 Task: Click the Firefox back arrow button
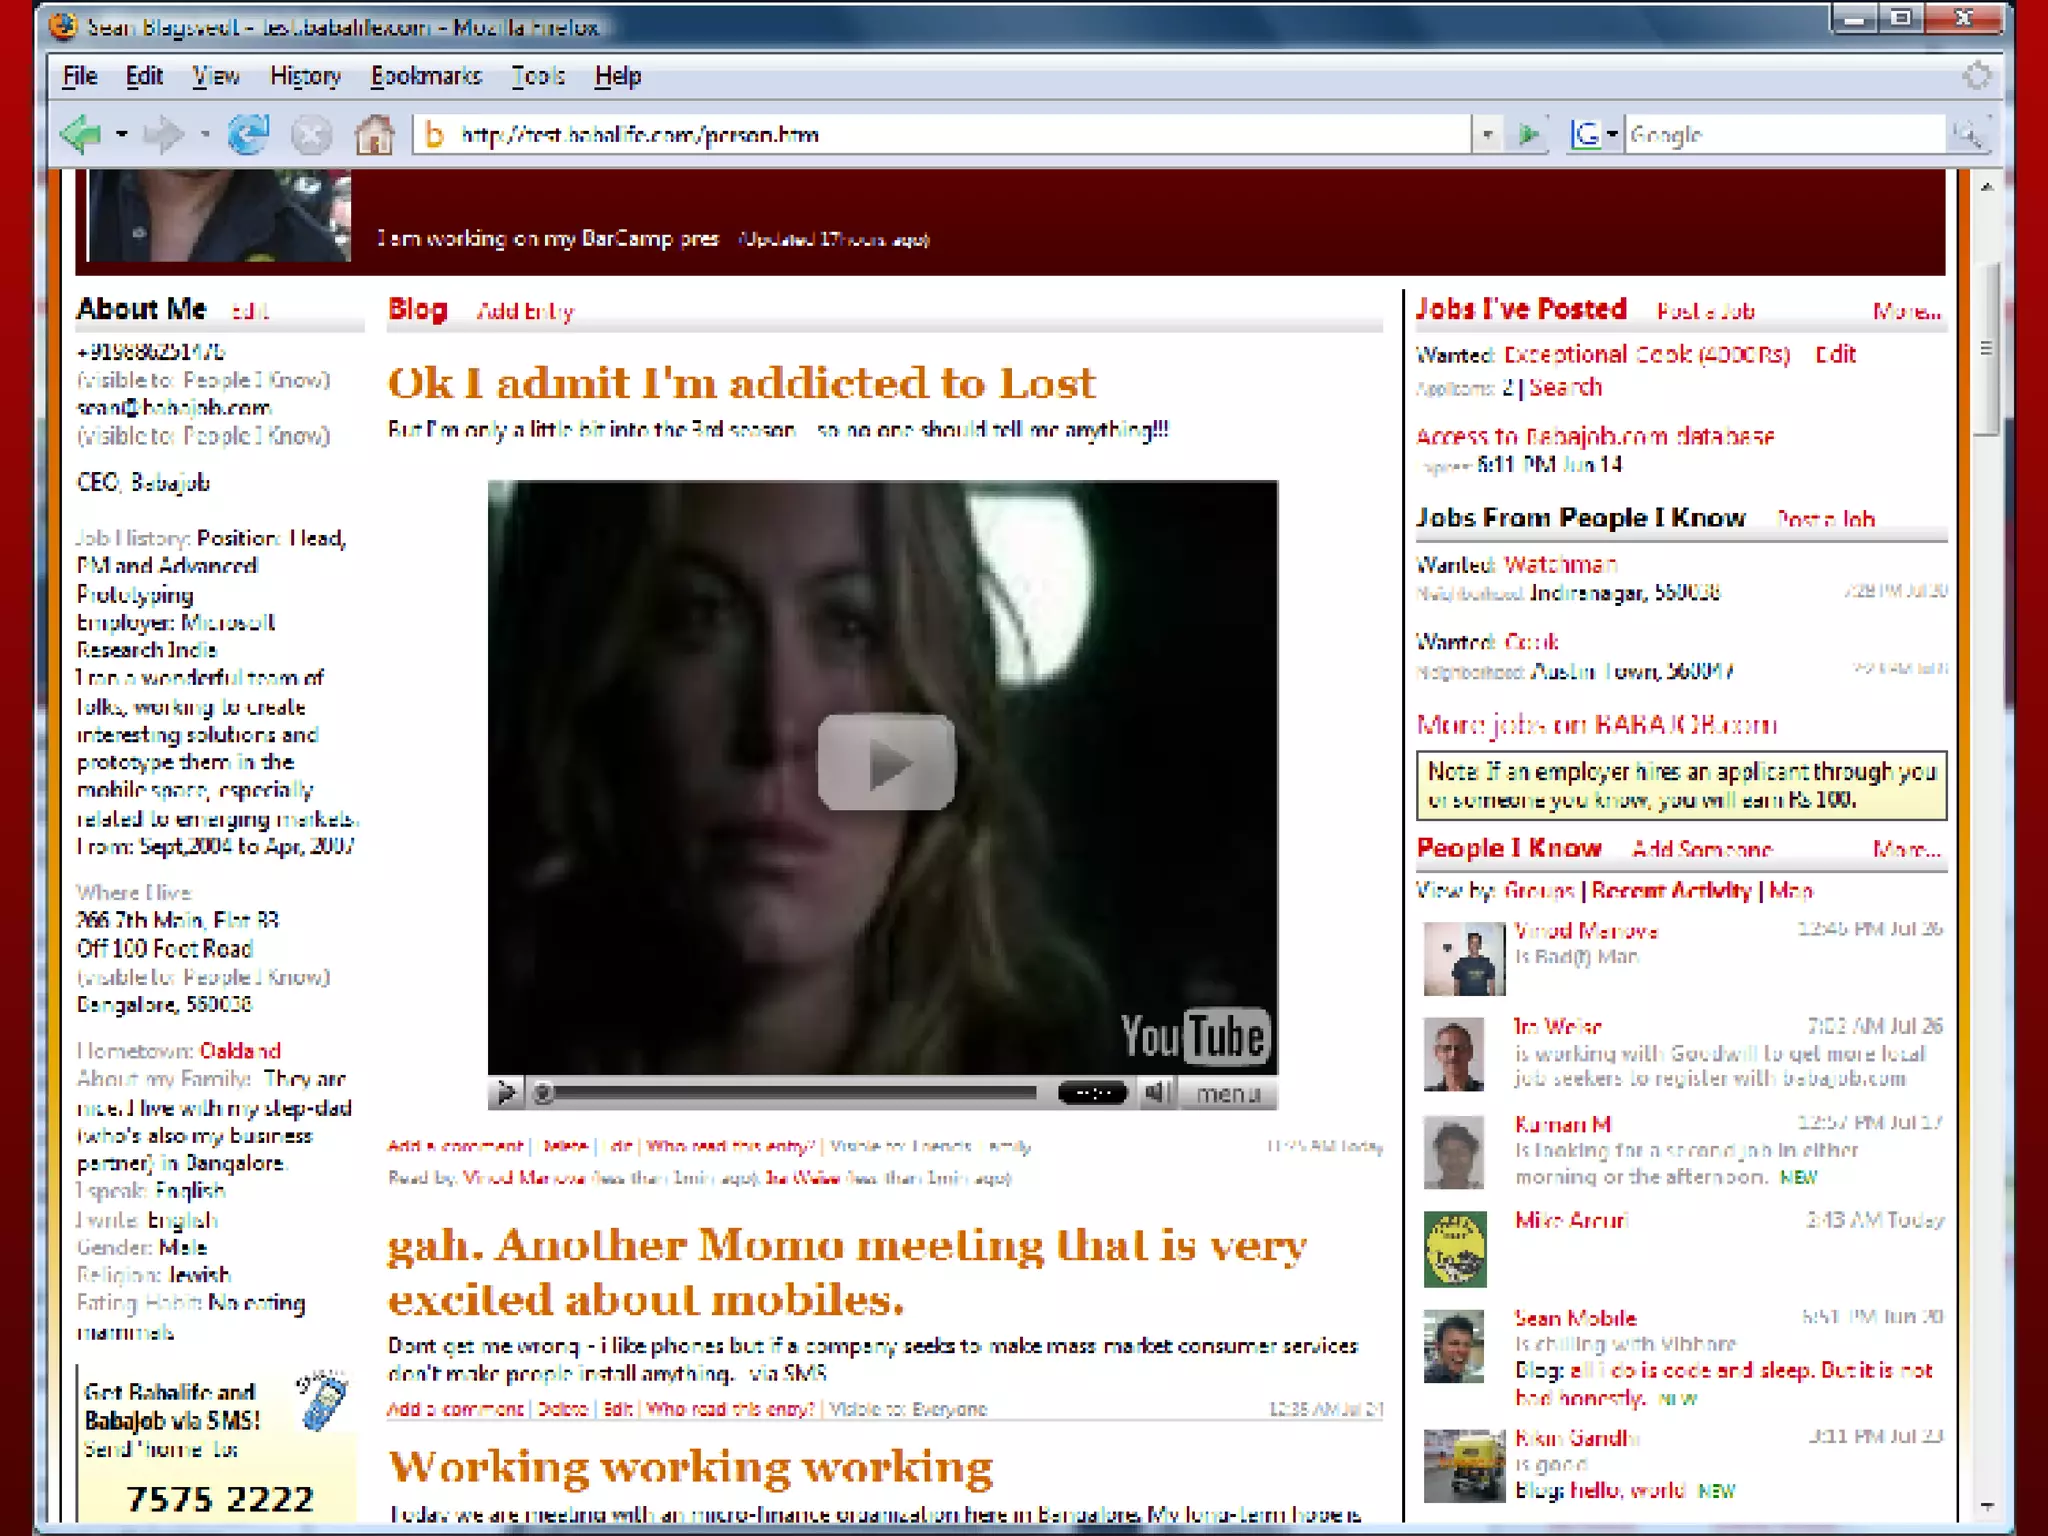[x=82, y=134]
